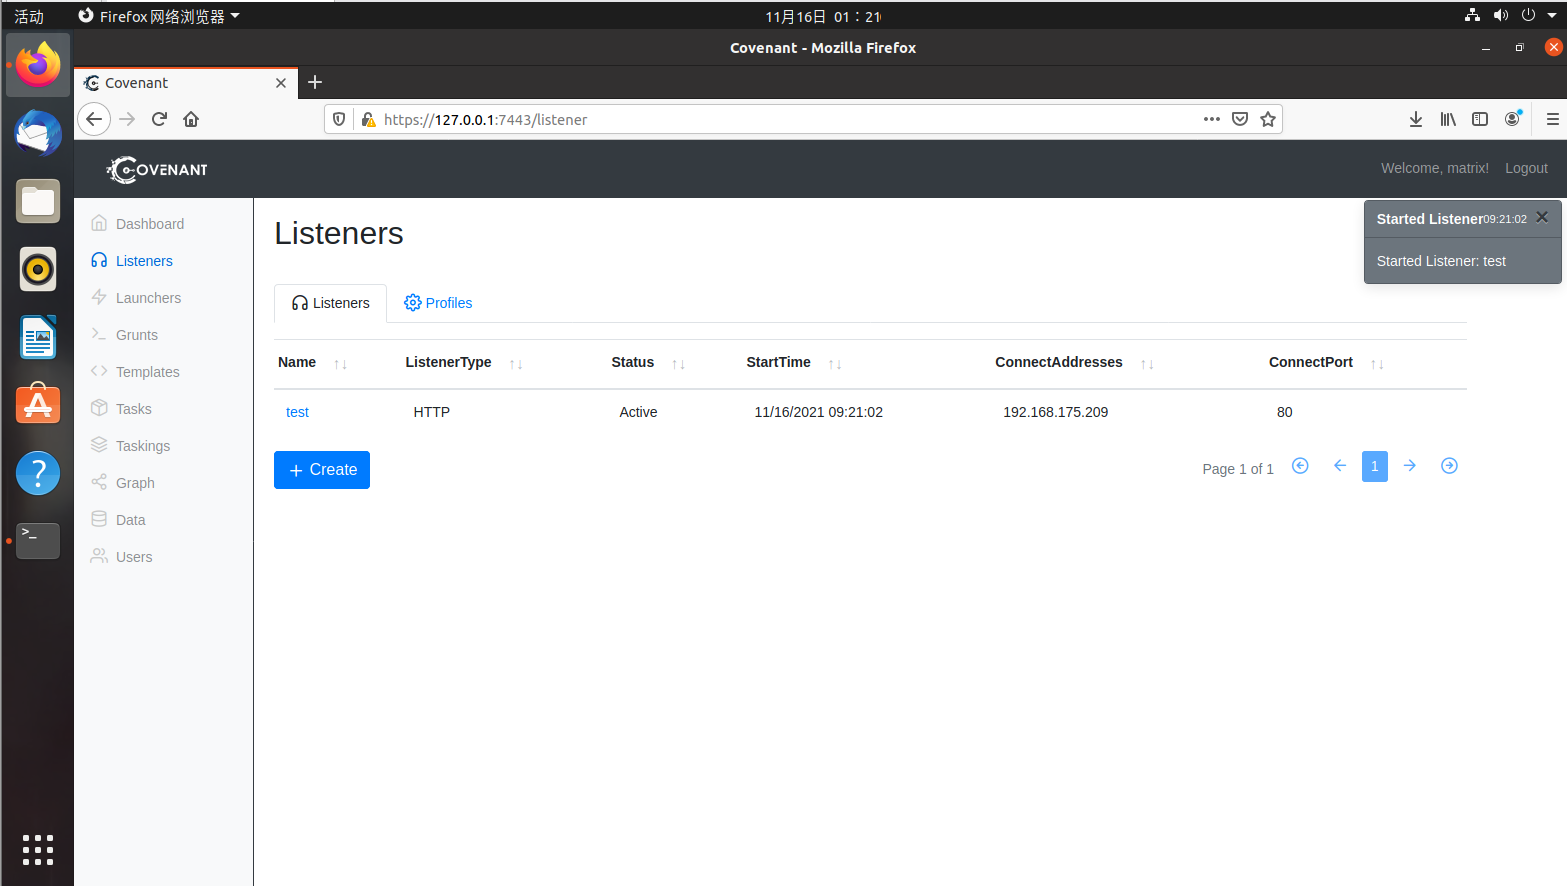Select the Listeners tab
This screenshot has width=1567, height=886.
(x=331, y=303)
